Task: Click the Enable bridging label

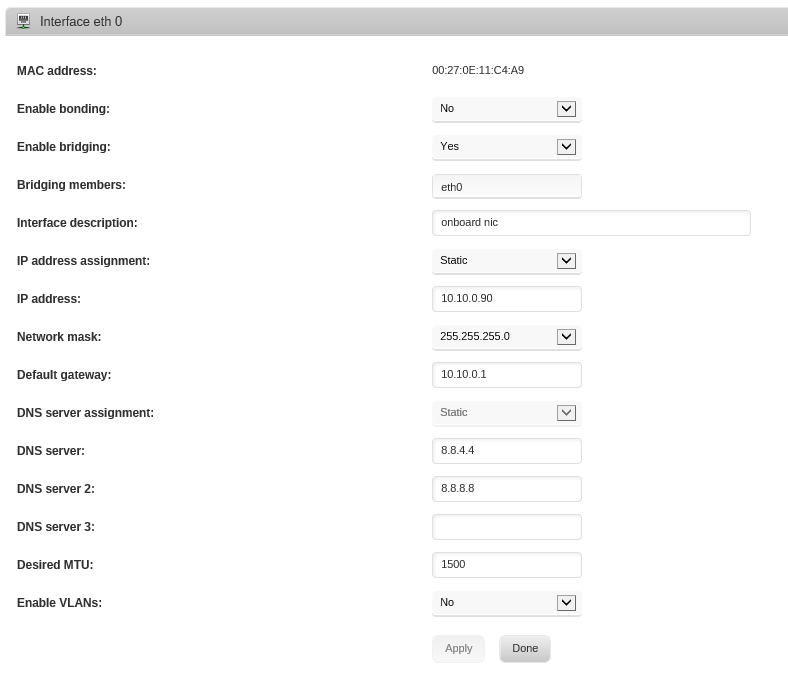Action: (x=64, y=147)
